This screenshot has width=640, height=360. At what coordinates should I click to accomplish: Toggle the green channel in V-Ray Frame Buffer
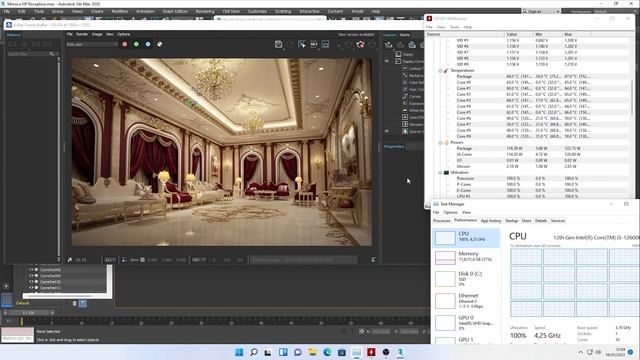(x=136, y=44)
